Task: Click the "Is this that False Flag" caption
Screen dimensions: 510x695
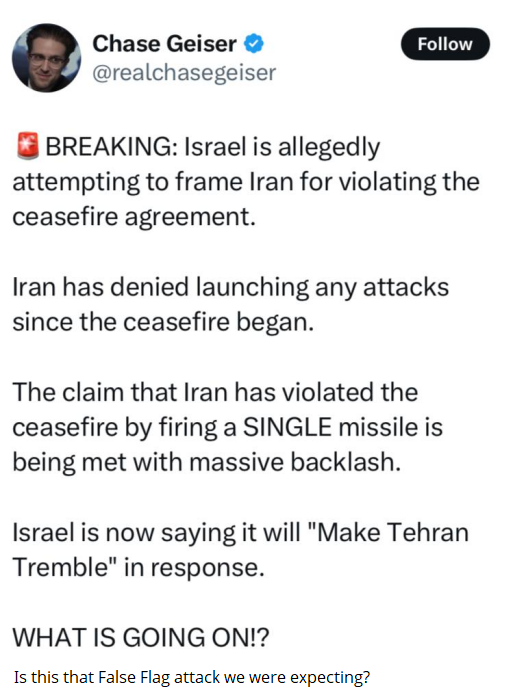Action: click(93, 677)
